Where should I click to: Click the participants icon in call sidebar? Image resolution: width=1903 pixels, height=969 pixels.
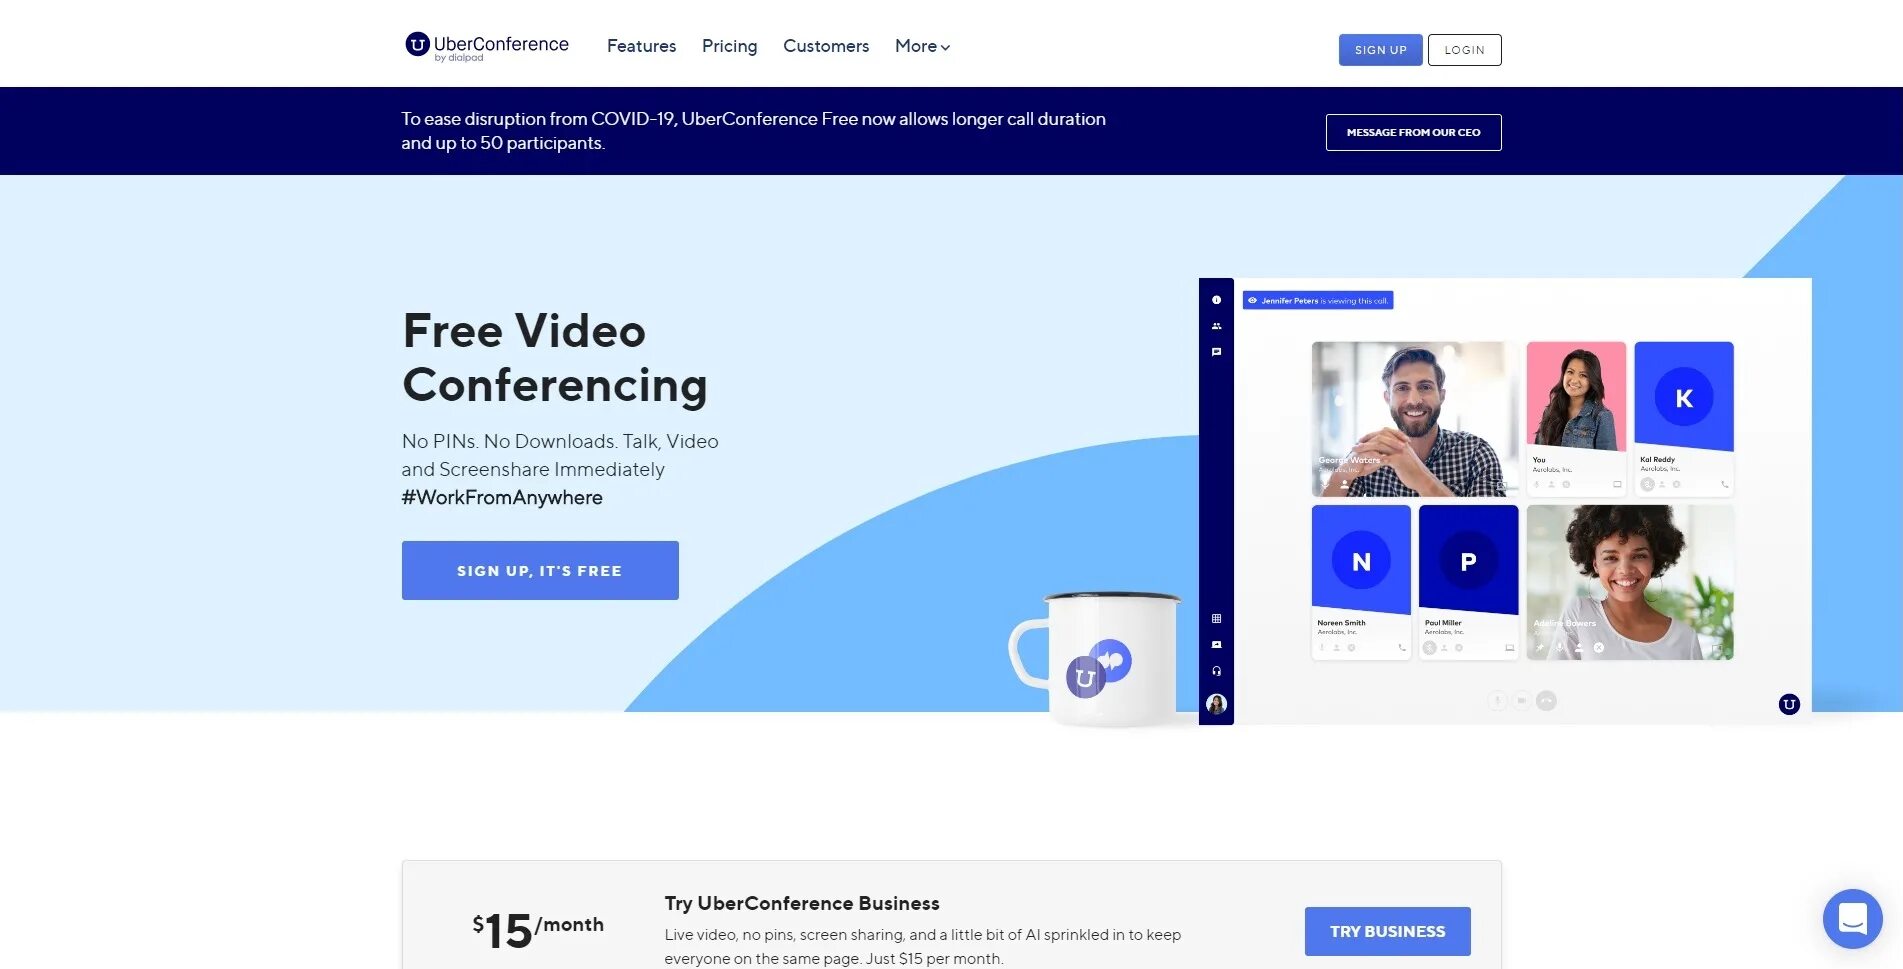click(1216, 326)
